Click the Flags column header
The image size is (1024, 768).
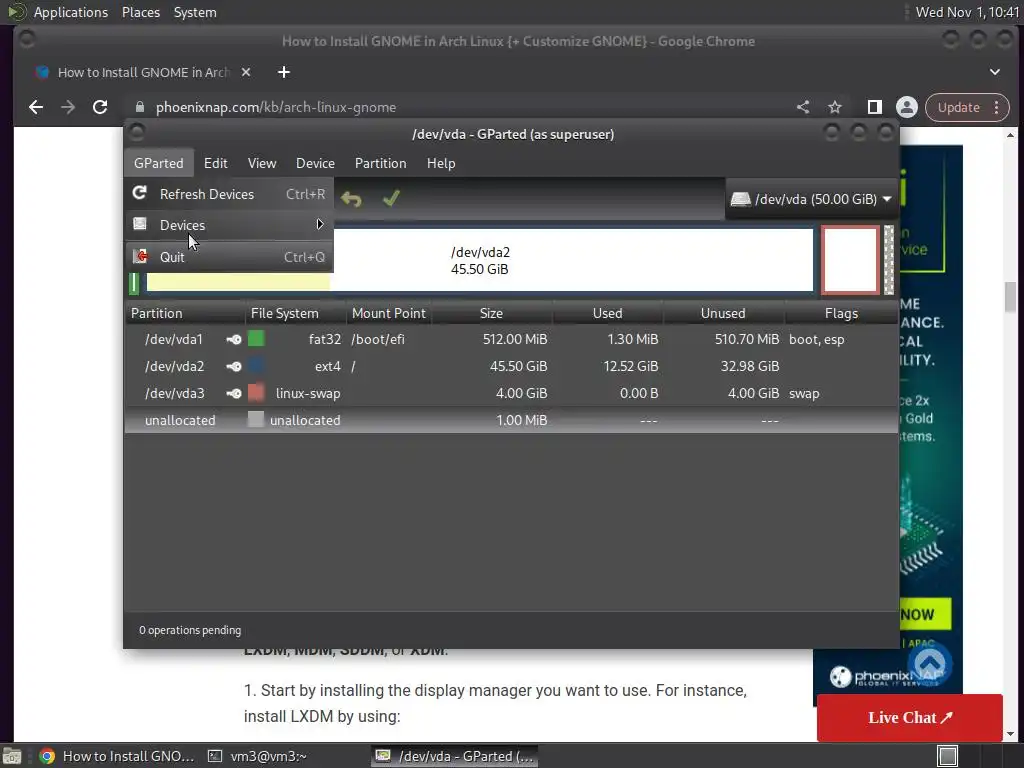click(x=841, y=313)
